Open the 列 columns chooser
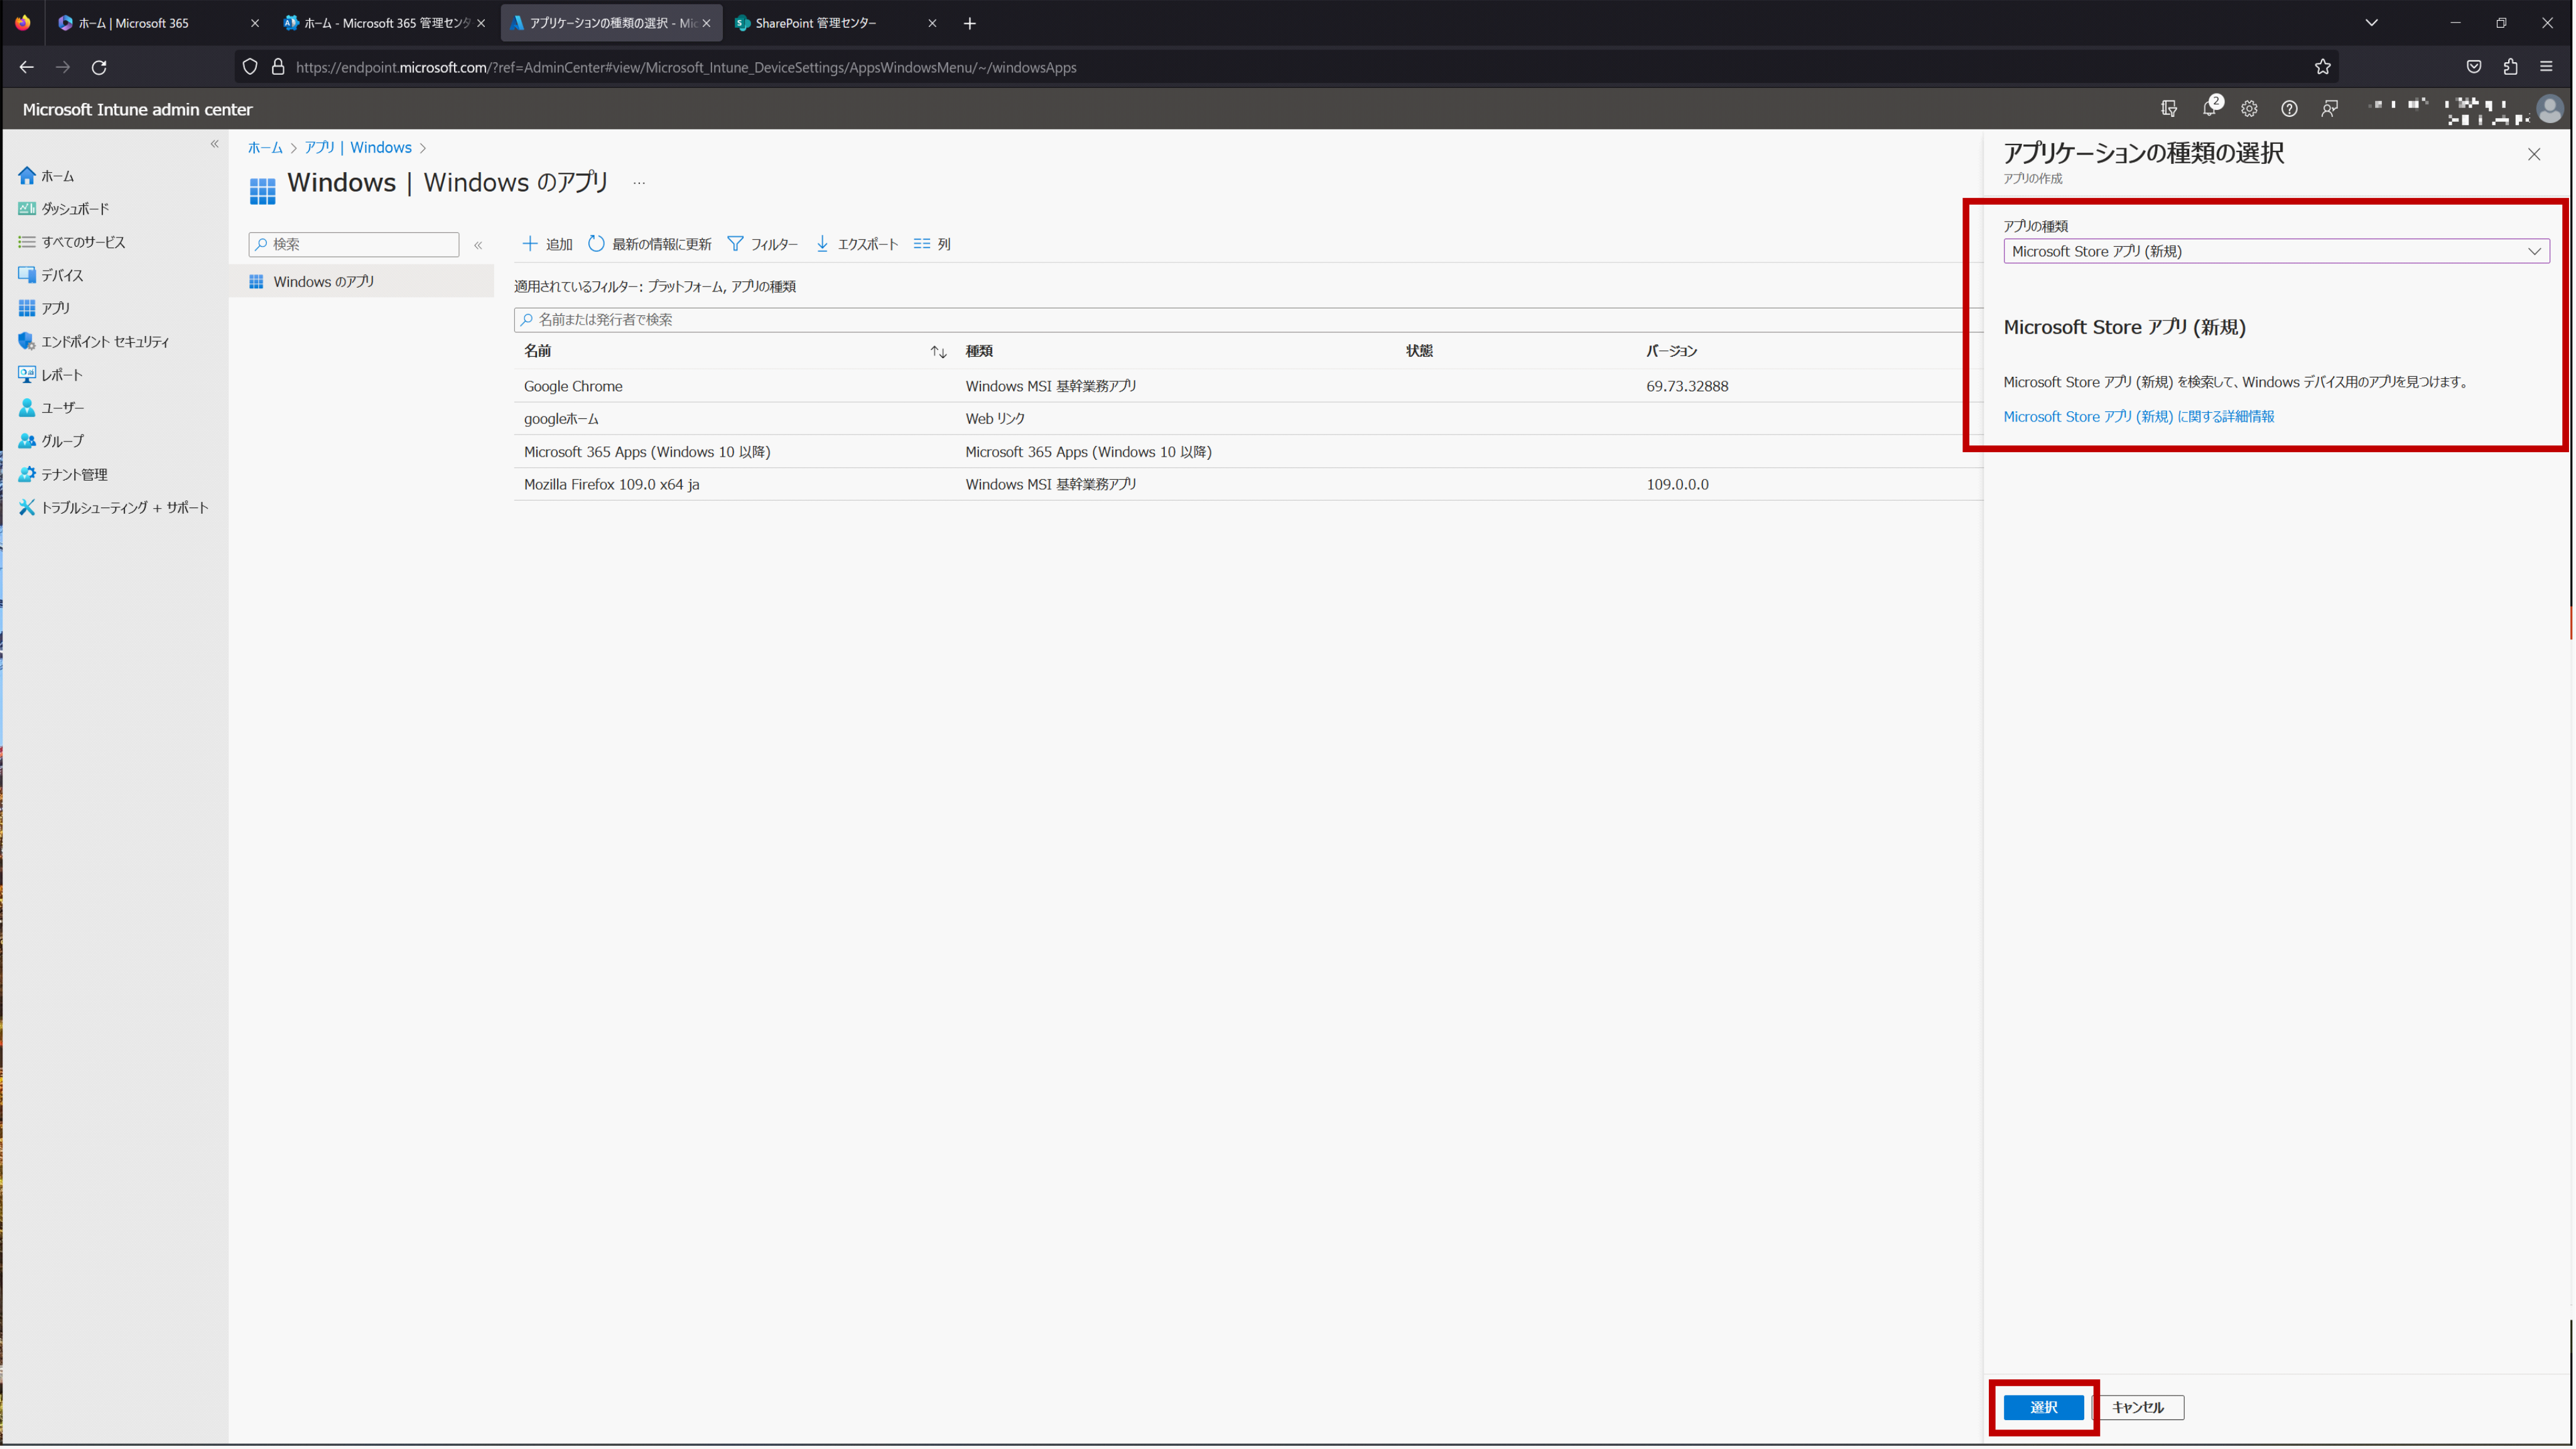The image size is (2576, 1449). tap(931, 244)
